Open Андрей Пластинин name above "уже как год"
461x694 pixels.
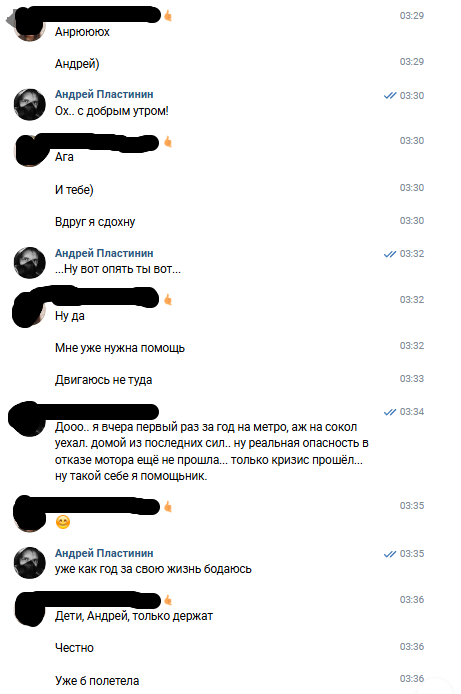tap(104, 553)
